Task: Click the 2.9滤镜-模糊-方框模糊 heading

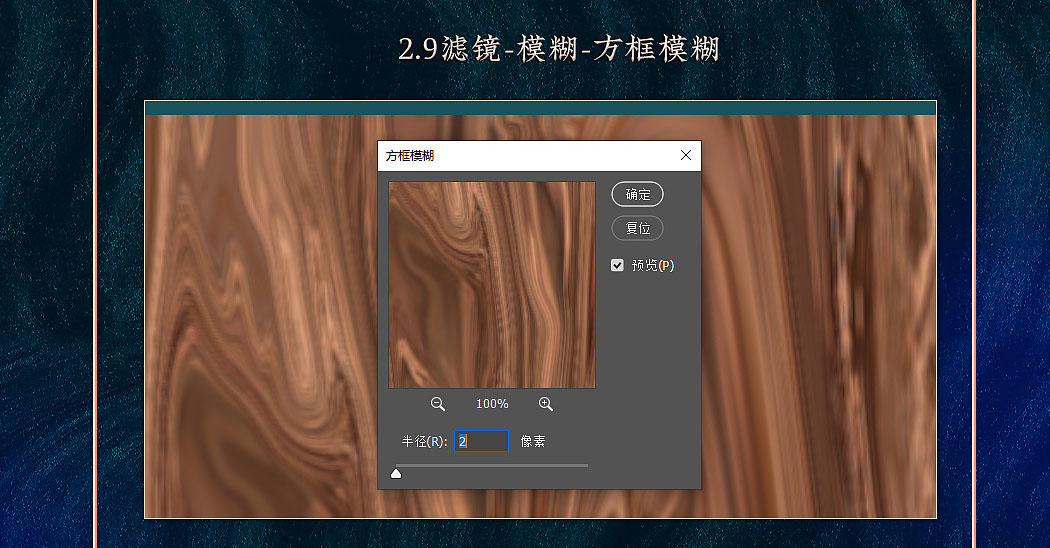Action: (558, 49)
